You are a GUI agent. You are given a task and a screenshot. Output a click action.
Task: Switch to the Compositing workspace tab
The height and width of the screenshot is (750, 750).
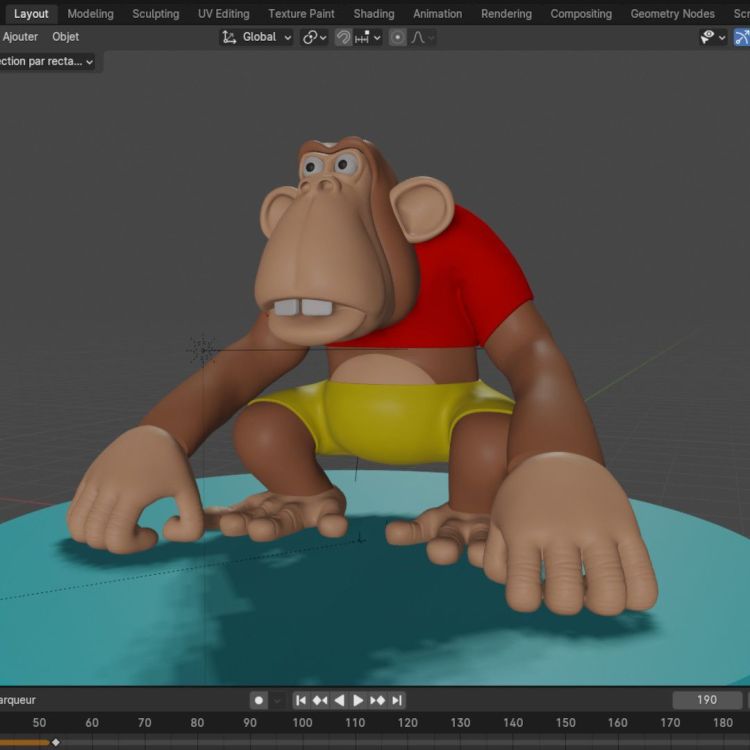point(581,14)
